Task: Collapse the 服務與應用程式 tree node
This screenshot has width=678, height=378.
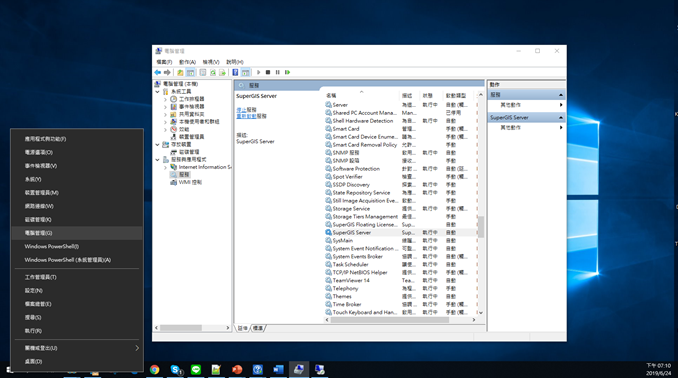Action: coord(158,160)
